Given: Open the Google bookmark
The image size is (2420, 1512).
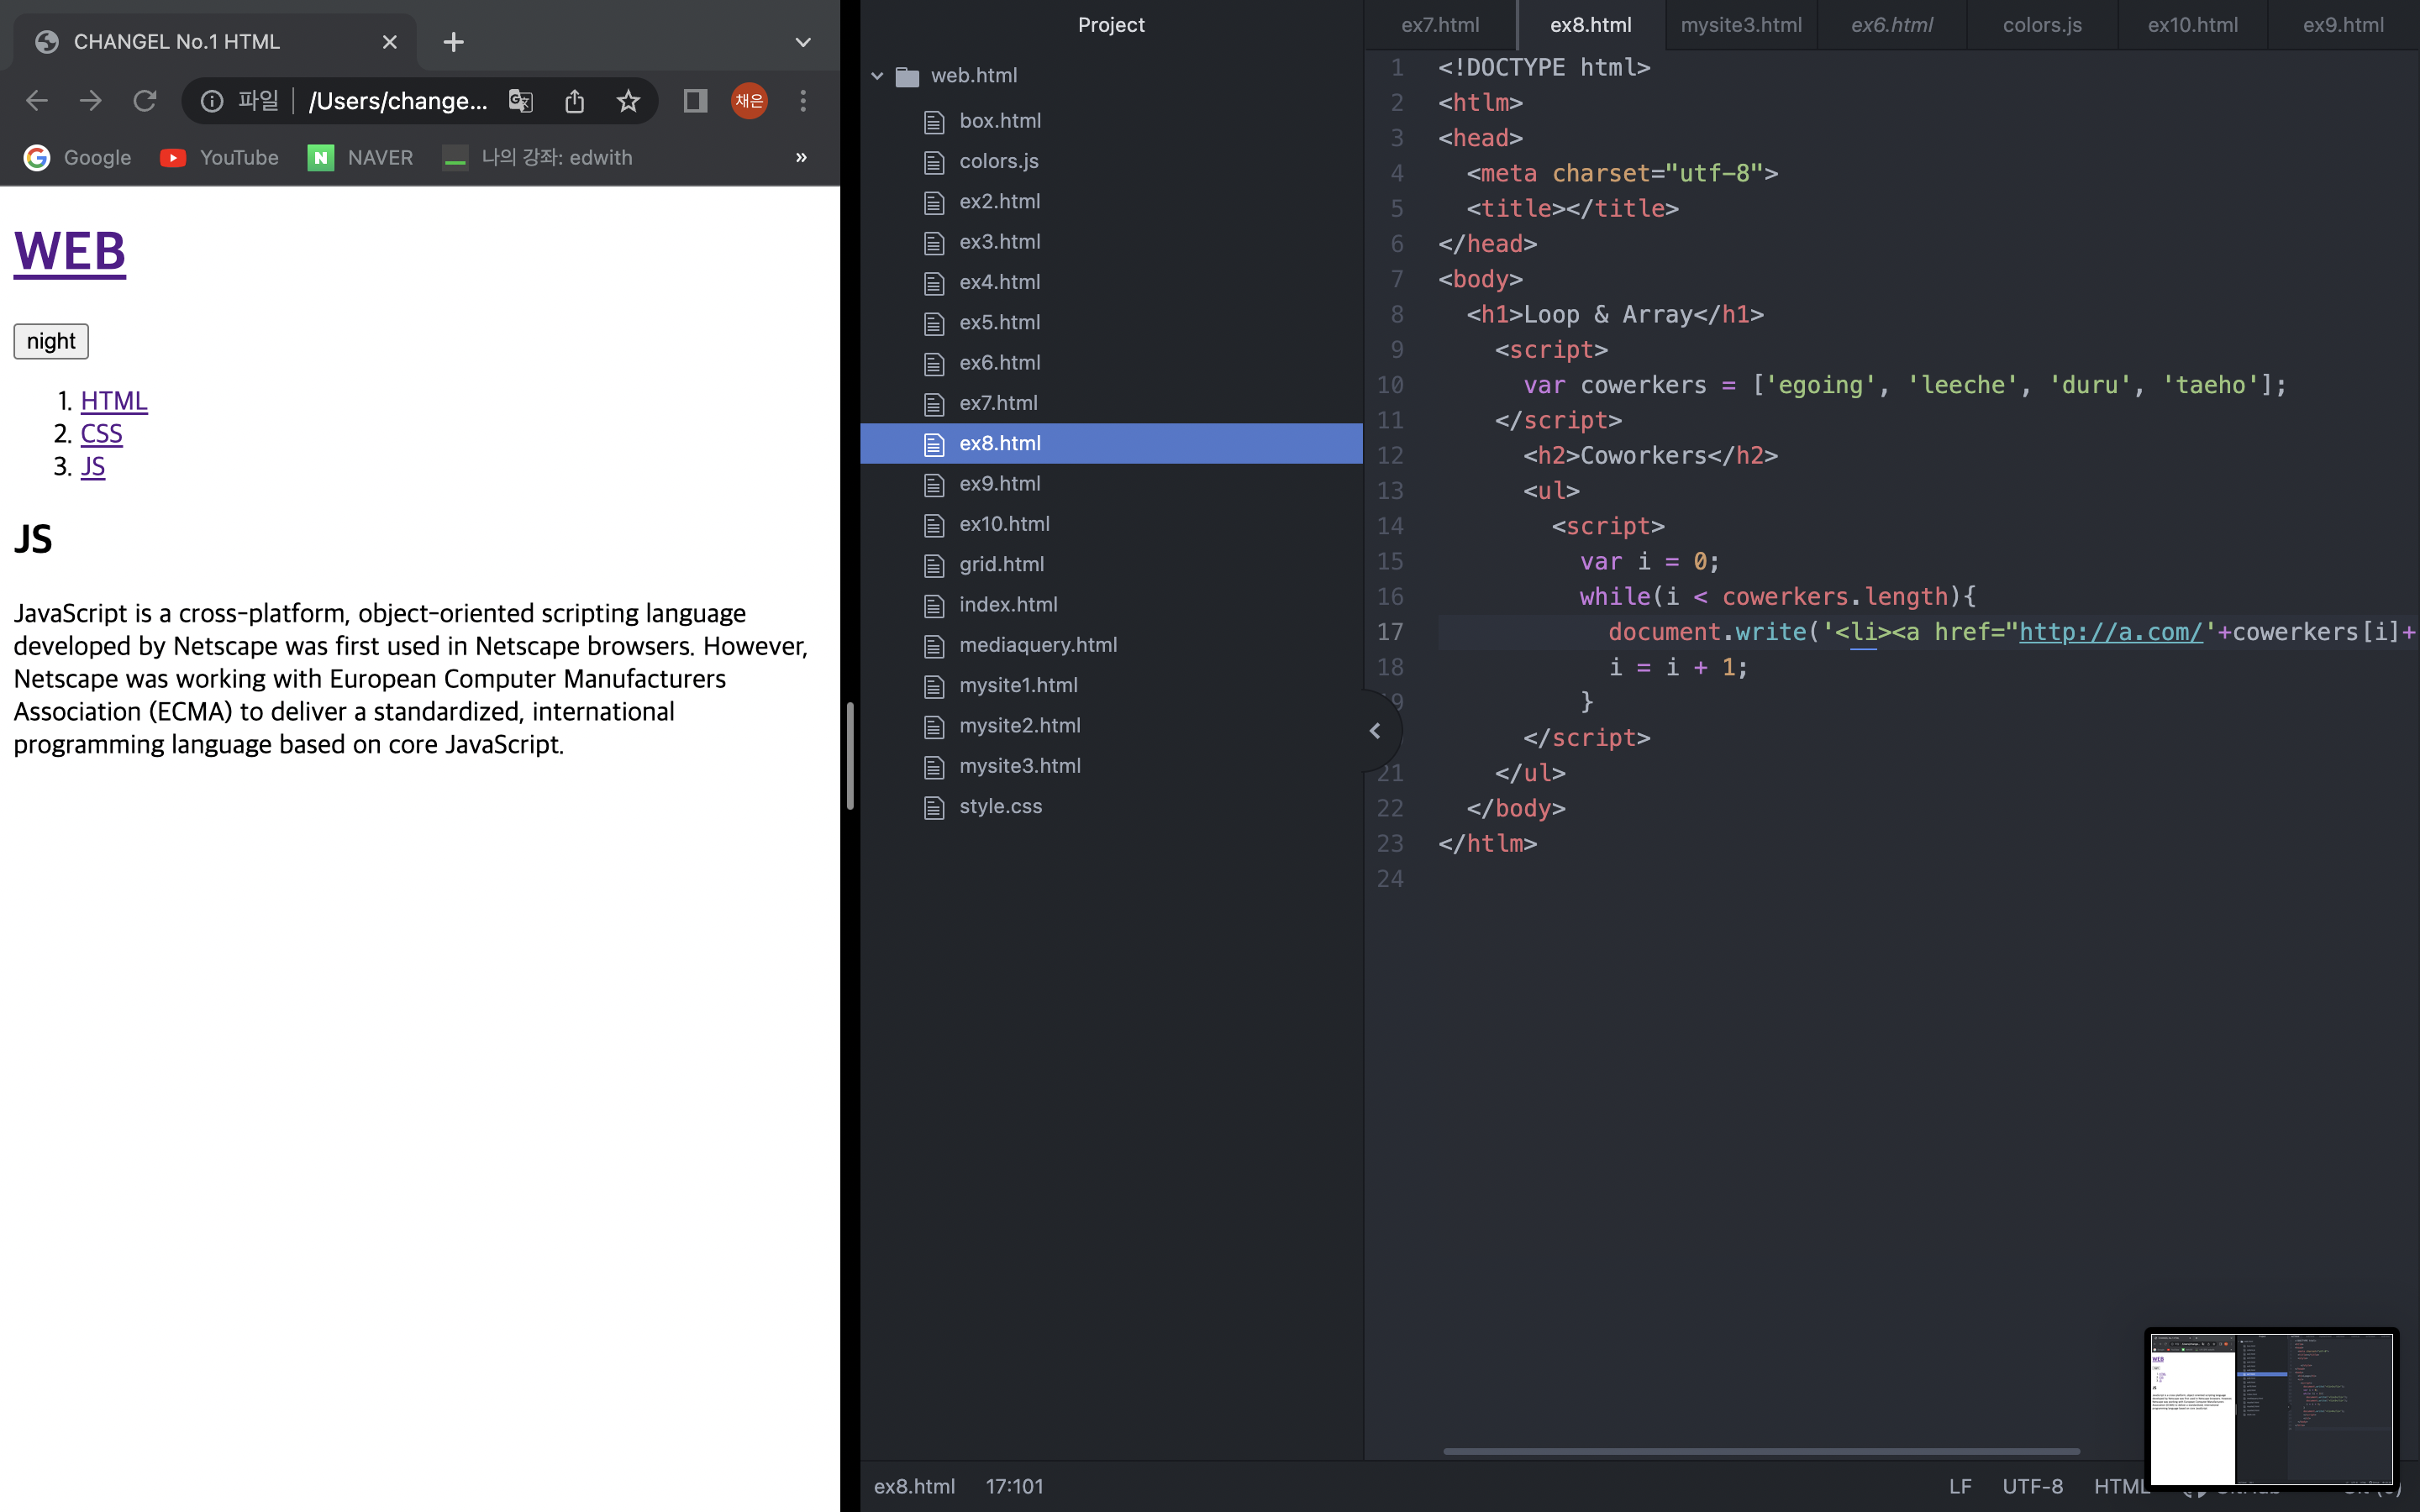Looking at the screenshot, I should pos(78,157).
